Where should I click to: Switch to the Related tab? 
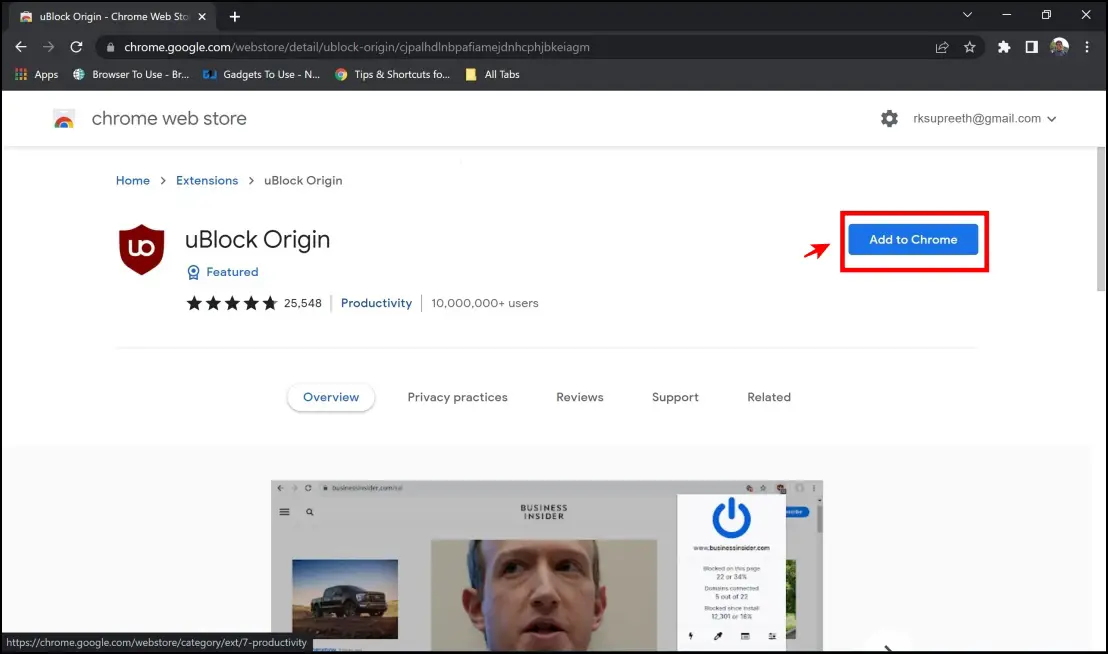(769, 397)
